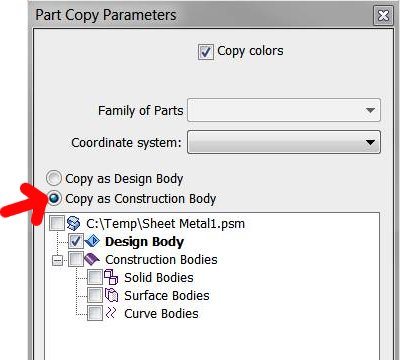
Task: Open the Coordinate system dropdown
Action: [284, 142]
